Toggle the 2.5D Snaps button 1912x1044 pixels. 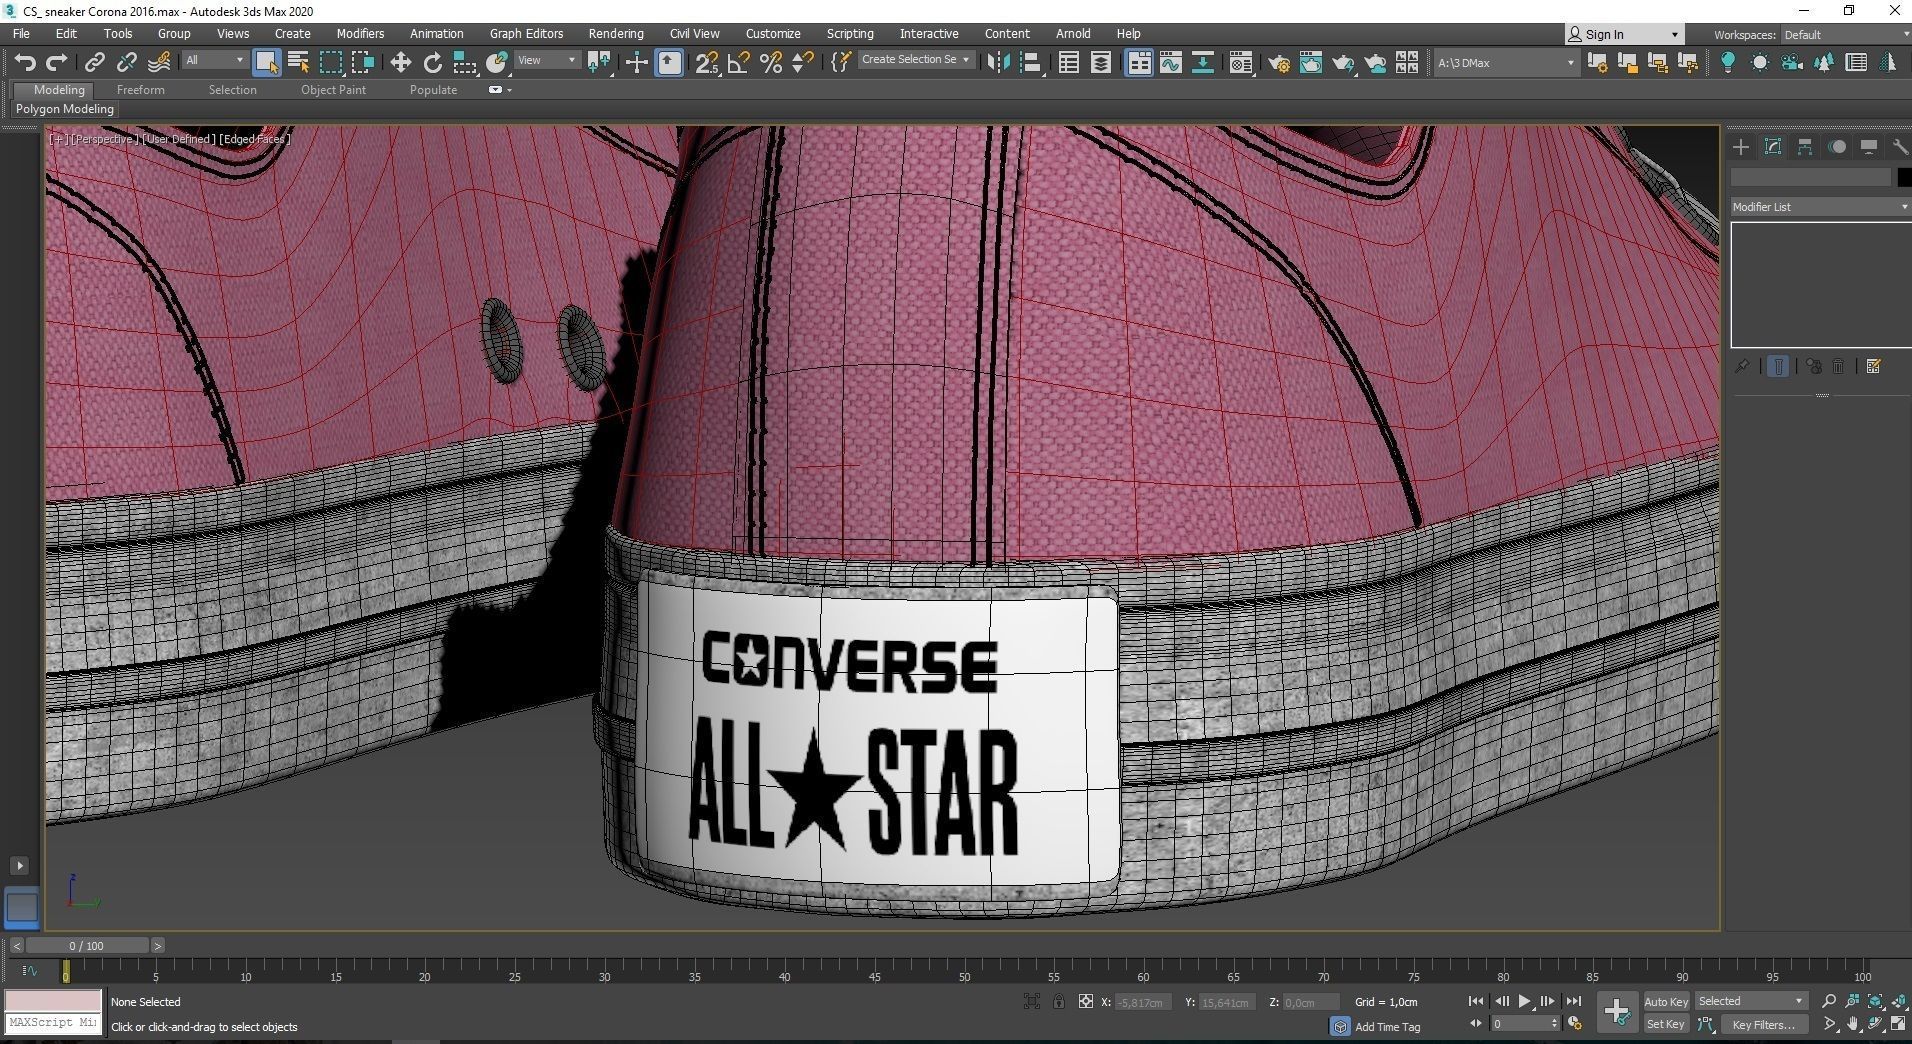pos(707,63)
